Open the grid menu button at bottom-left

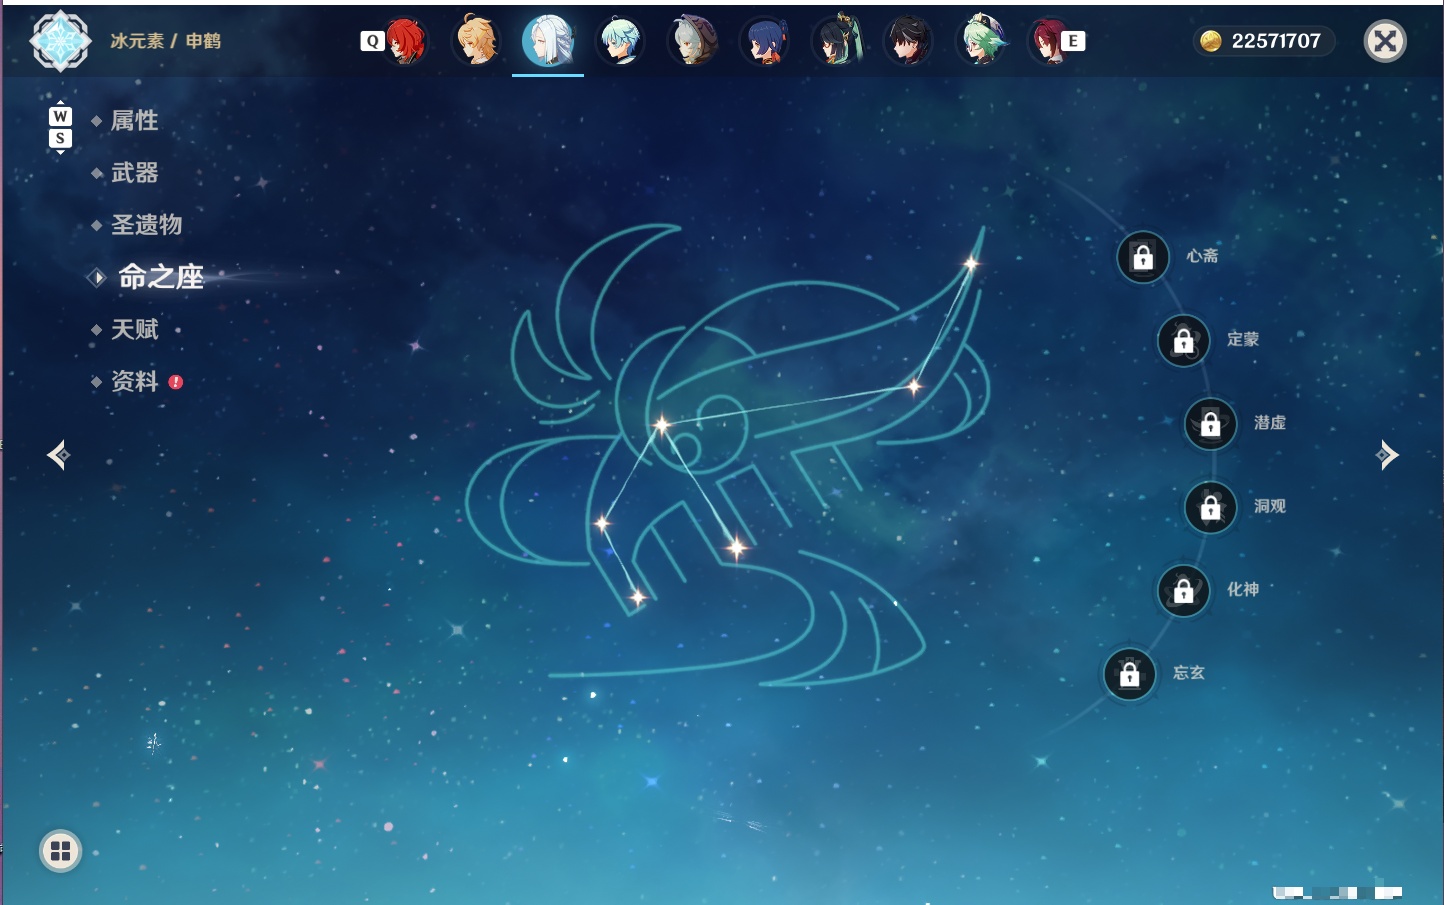[x=60, y=851]
